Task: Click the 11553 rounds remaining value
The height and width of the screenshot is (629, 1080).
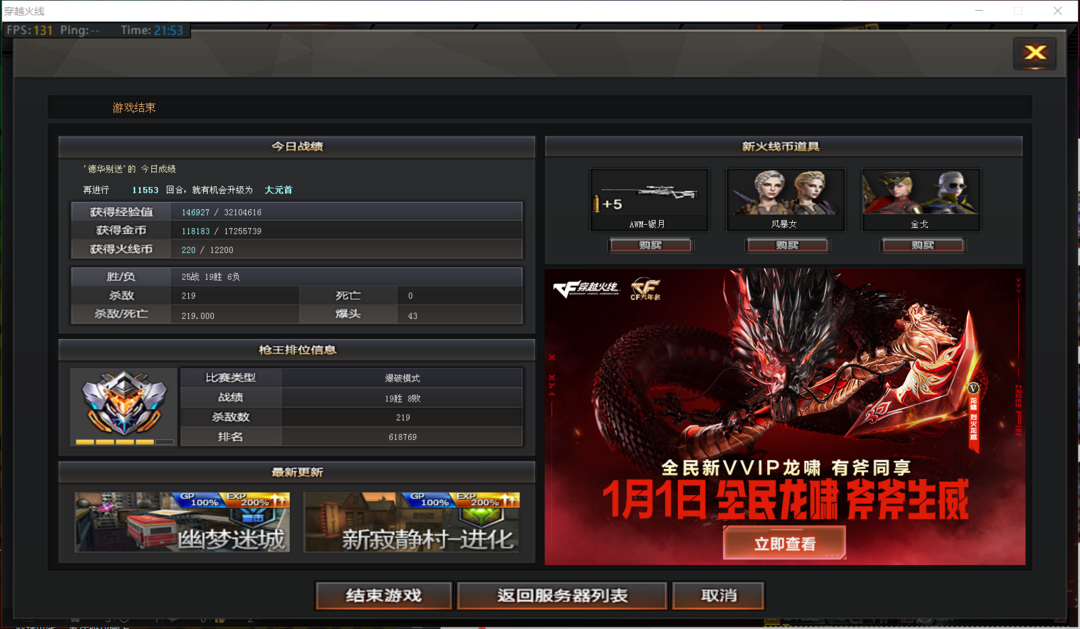Action: (145, 190)
